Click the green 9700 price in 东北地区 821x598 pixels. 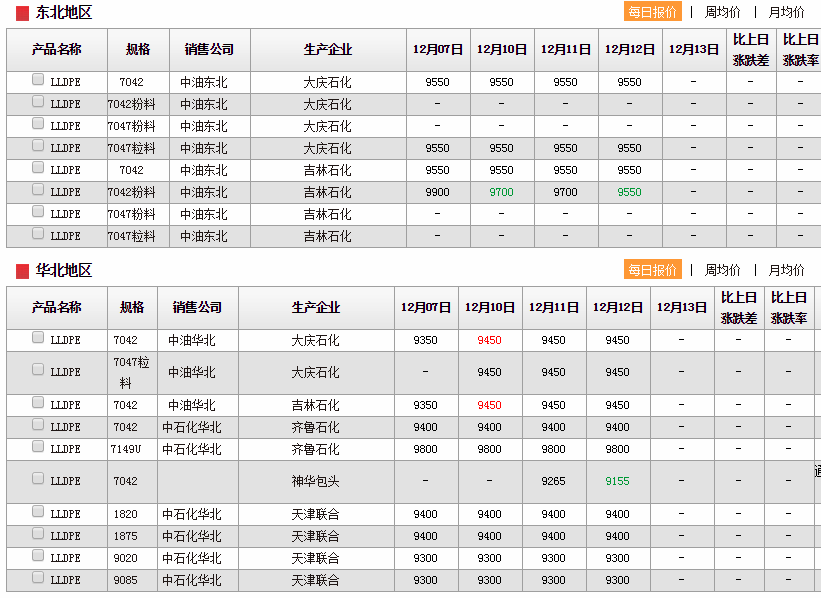(x=501, y=192)
